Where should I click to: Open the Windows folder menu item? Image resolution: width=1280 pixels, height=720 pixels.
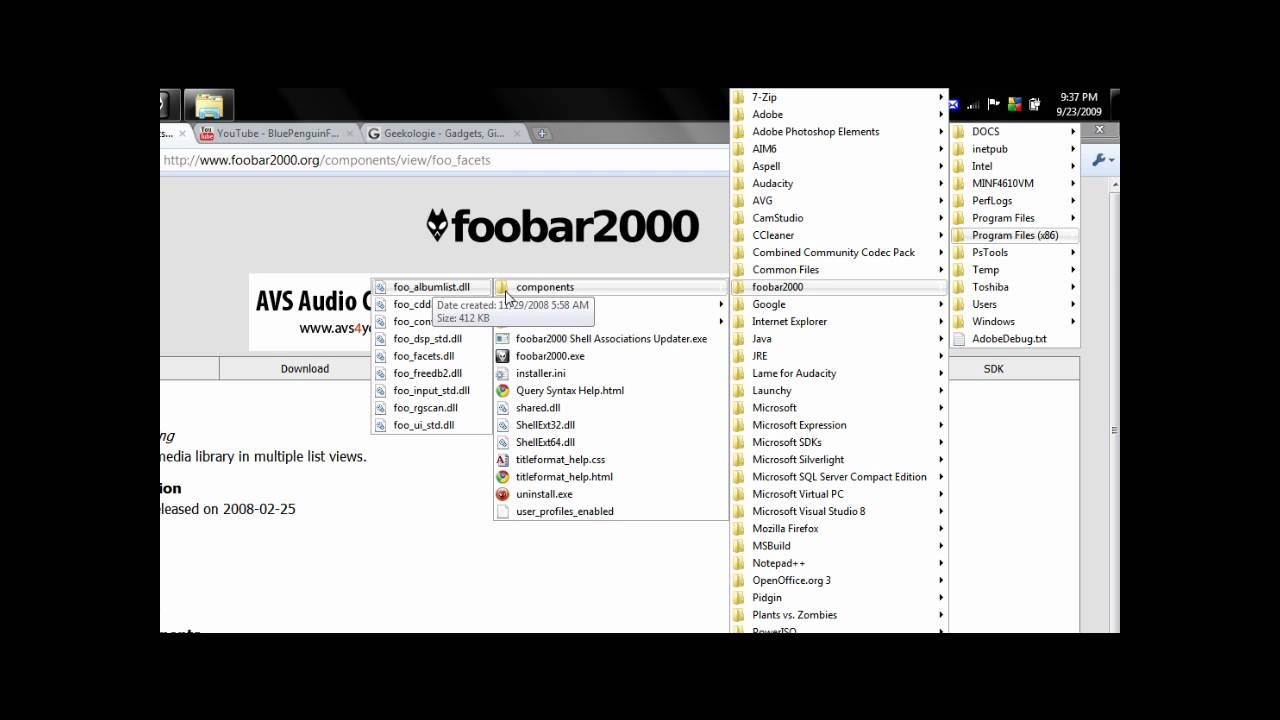click(x=1015, y=322)
